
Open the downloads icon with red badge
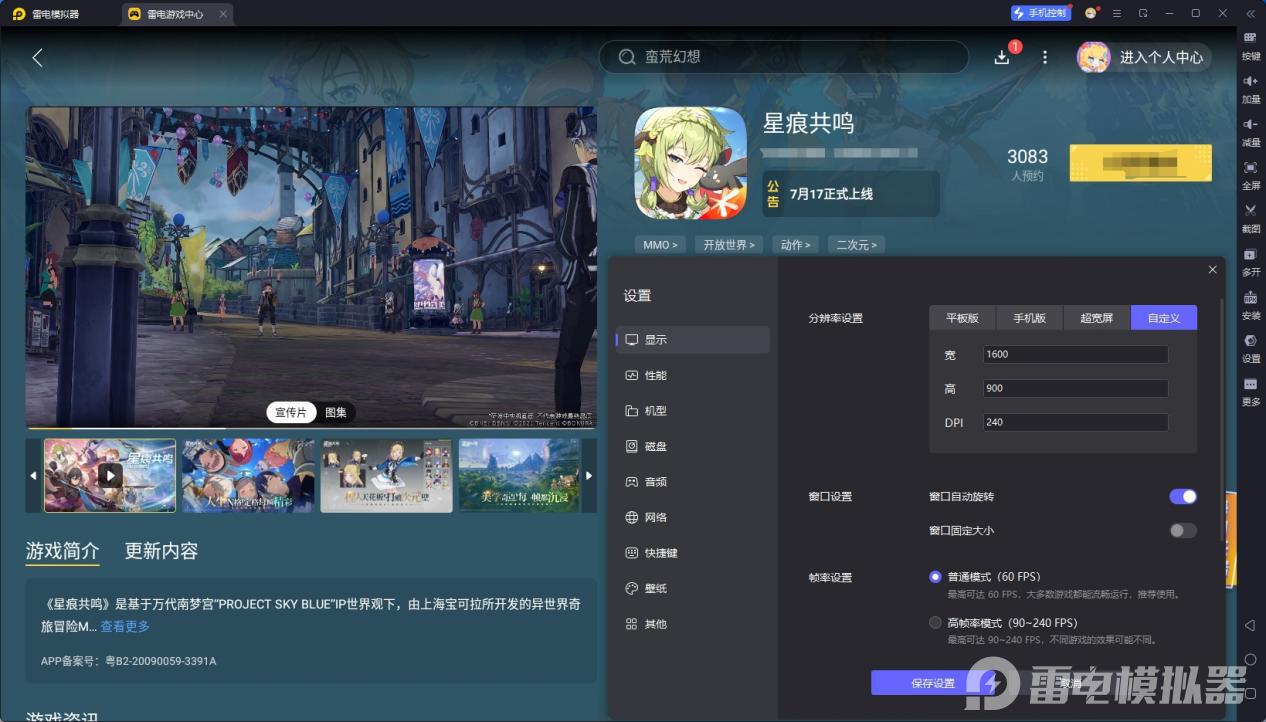pyautogui.click(x=1002, y=57)
